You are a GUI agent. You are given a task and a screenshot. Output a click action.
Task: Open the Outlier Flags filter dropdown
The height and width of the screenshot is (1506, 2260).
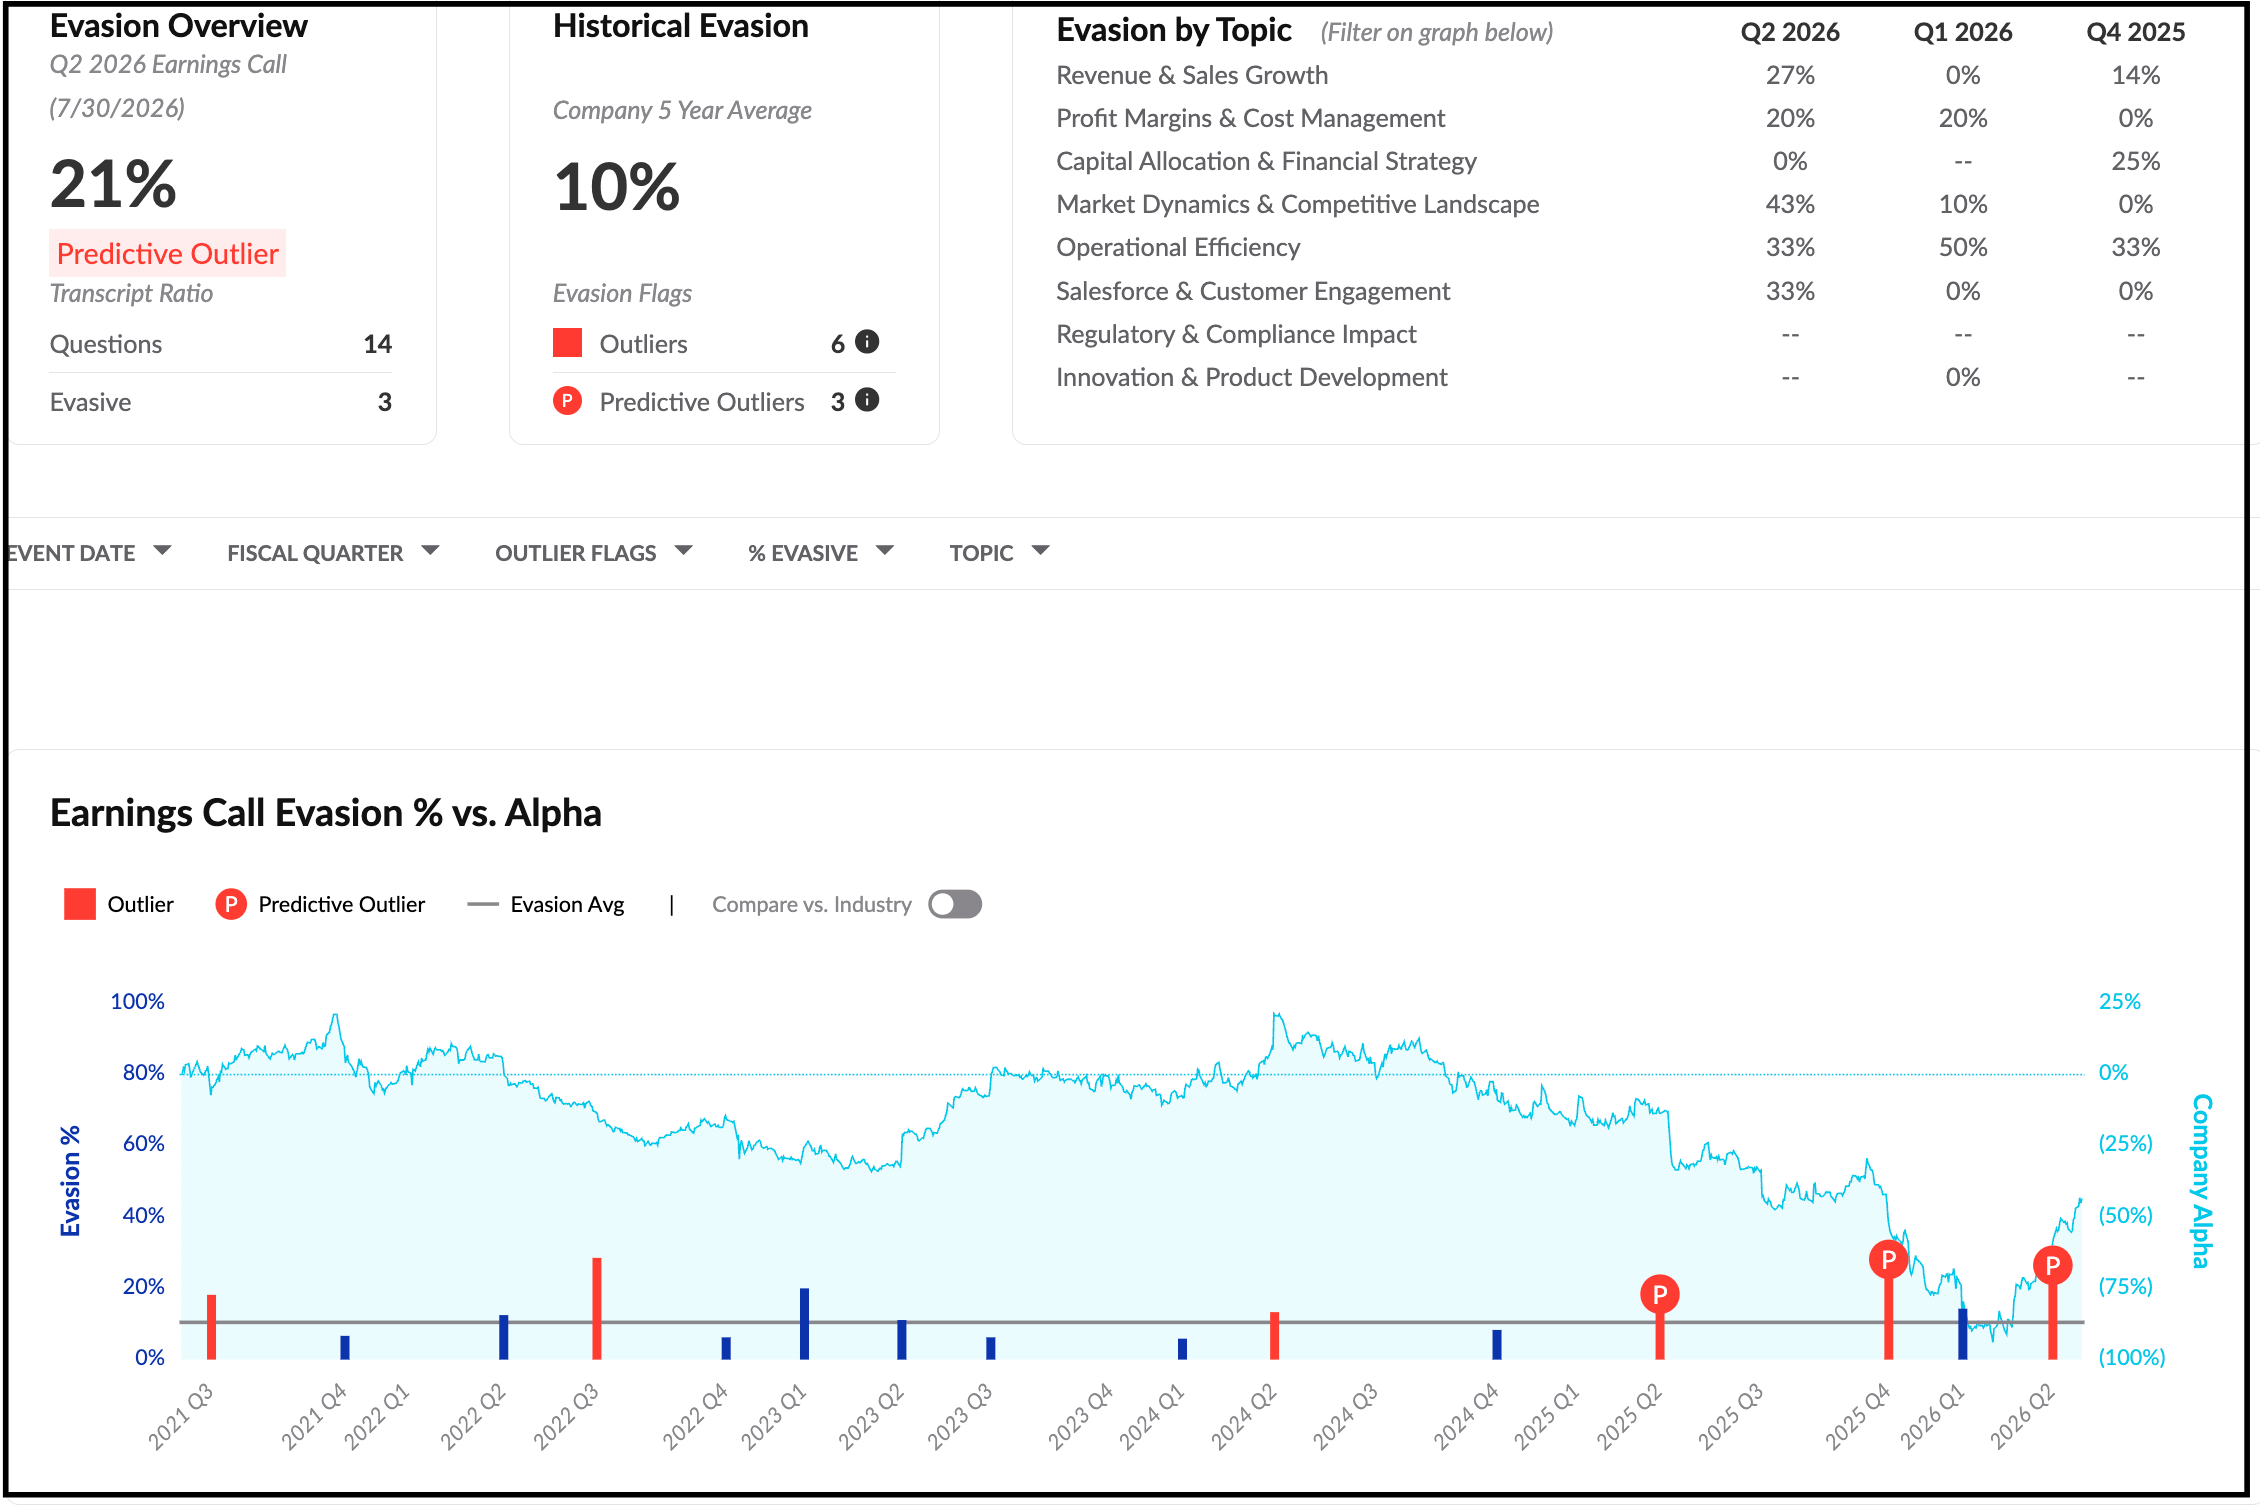pos(594,552)
